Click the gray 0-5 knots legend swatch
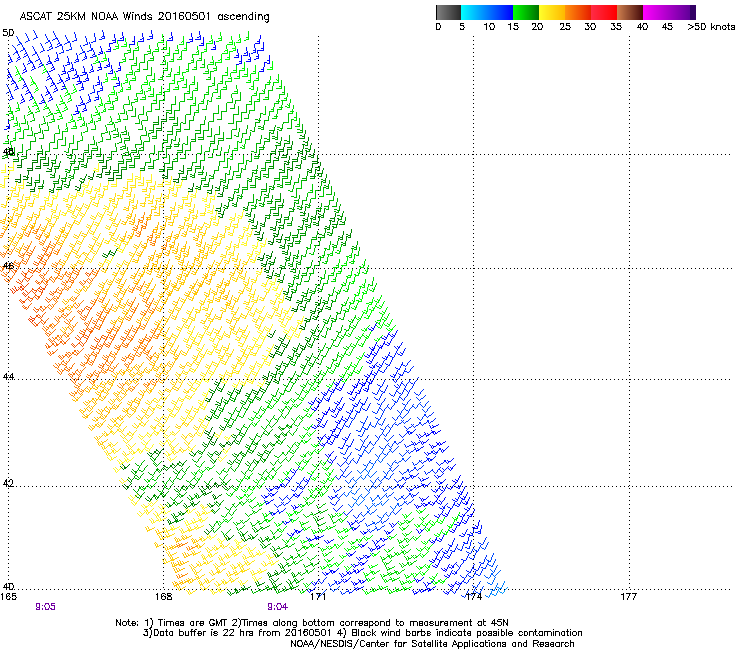This screenshot has width=740, height=650. (x=448, y=12)
